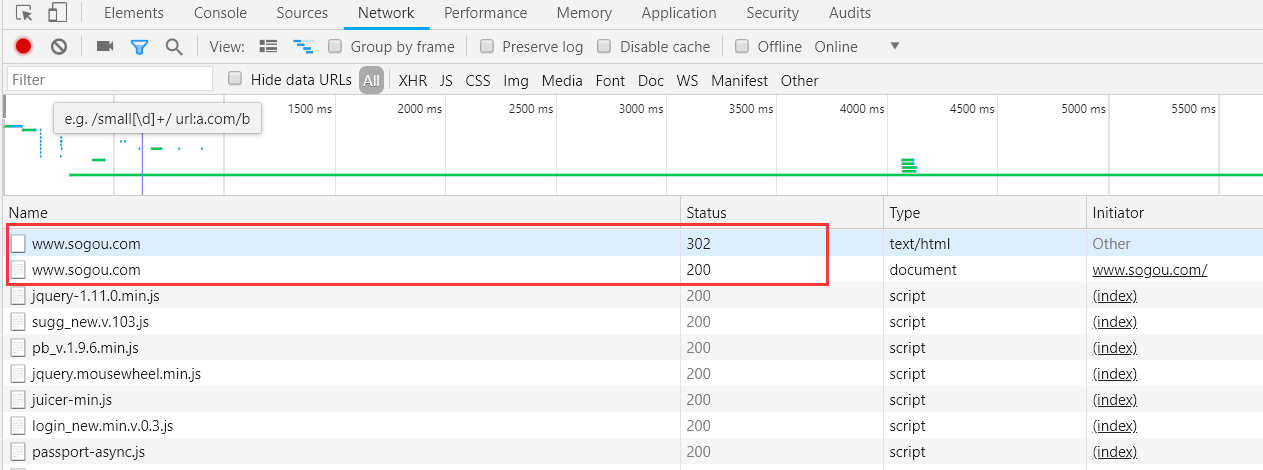Viewport: 1263px width, 470px height.
Task: Open (index) initiator of jquery-1.11.0.min.js
Action: tap(1115, 295)
